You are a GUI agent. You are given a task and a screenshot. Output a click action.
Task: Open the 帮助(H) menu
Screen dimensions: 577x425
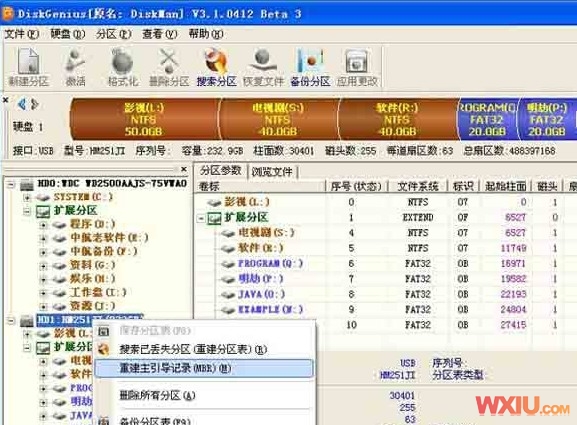pyautogui.click(x=206, y=34)
